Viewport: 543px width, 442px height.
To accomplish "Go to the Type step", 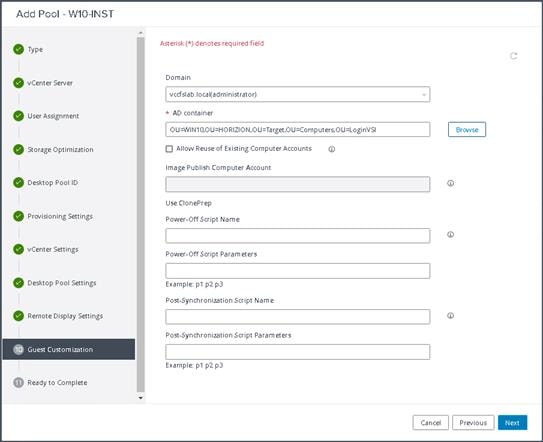I will pos(35,50).
